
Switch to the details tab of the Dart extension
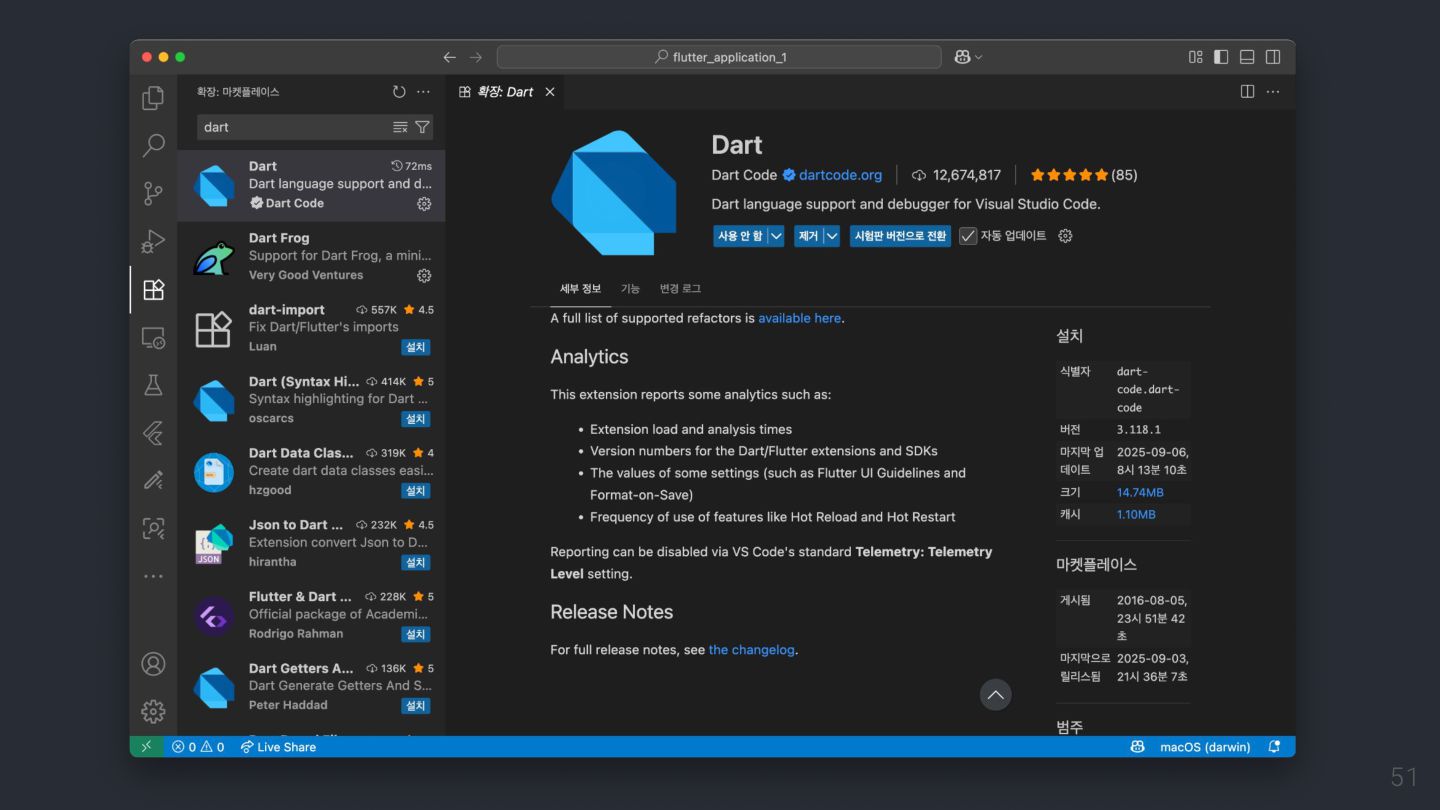581,289
